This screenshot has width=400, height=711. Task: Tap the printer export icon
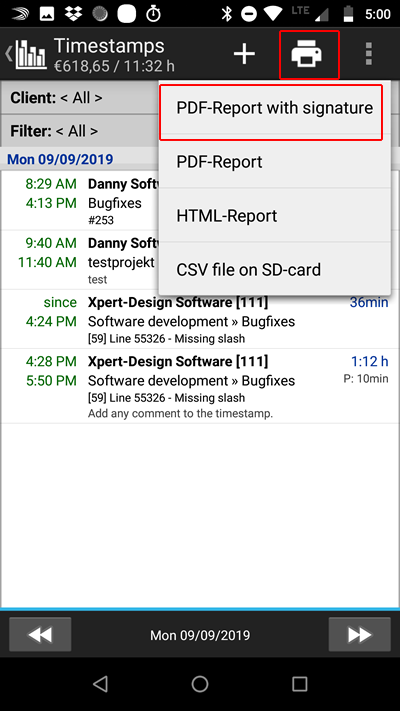[307, 55]
